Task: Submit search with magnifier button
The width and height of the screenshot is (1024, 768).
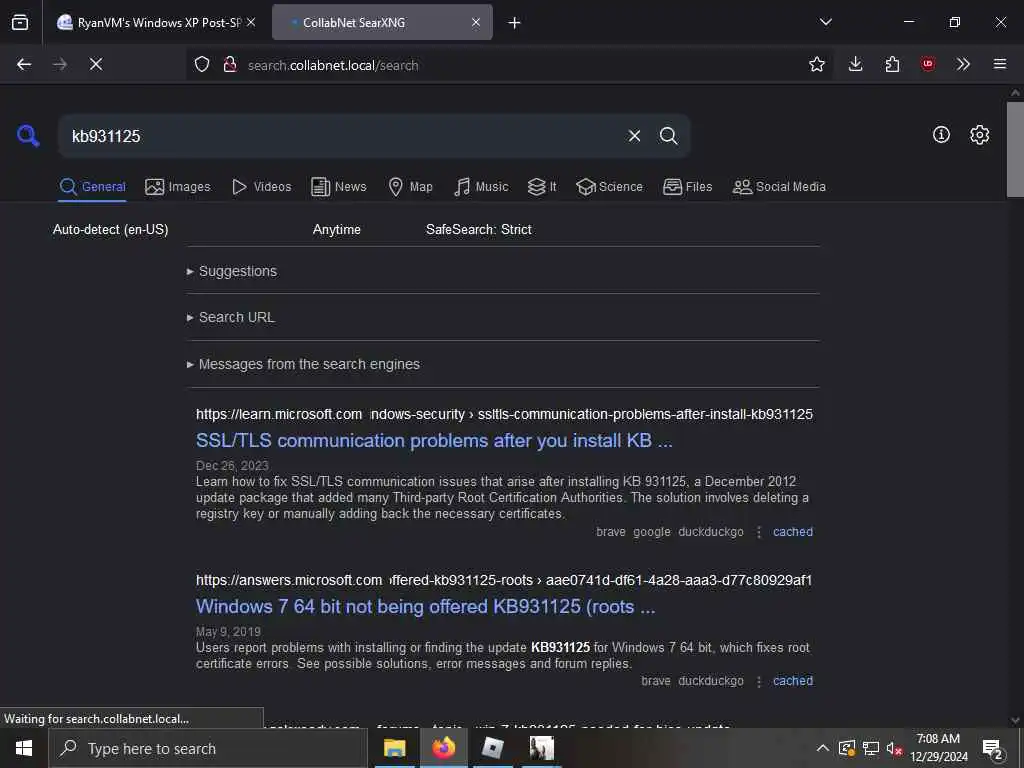Action: (668, 136)
